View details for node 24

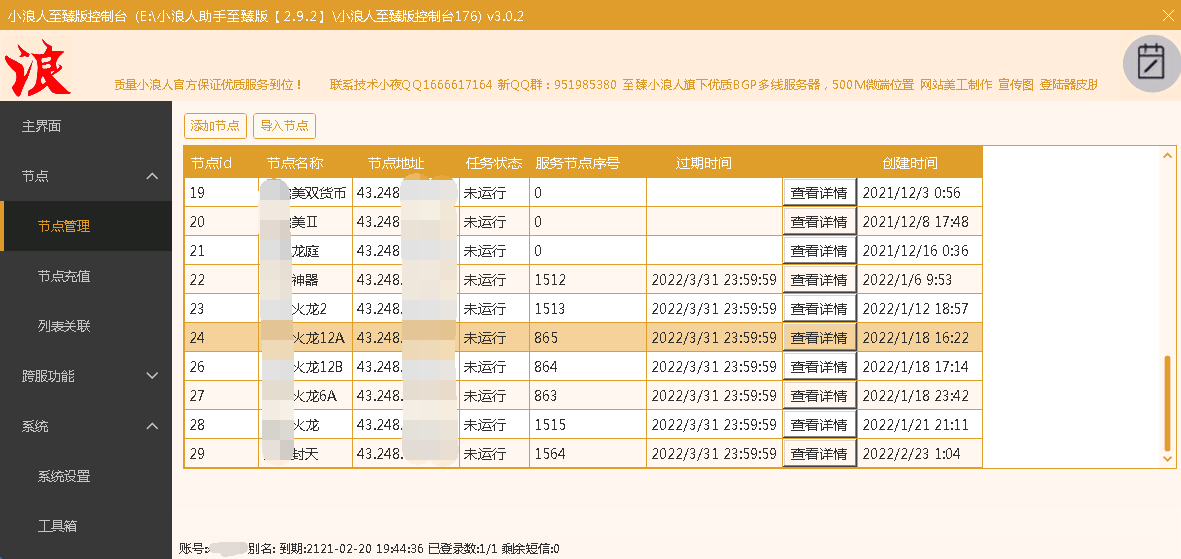[x=819, y=338]
